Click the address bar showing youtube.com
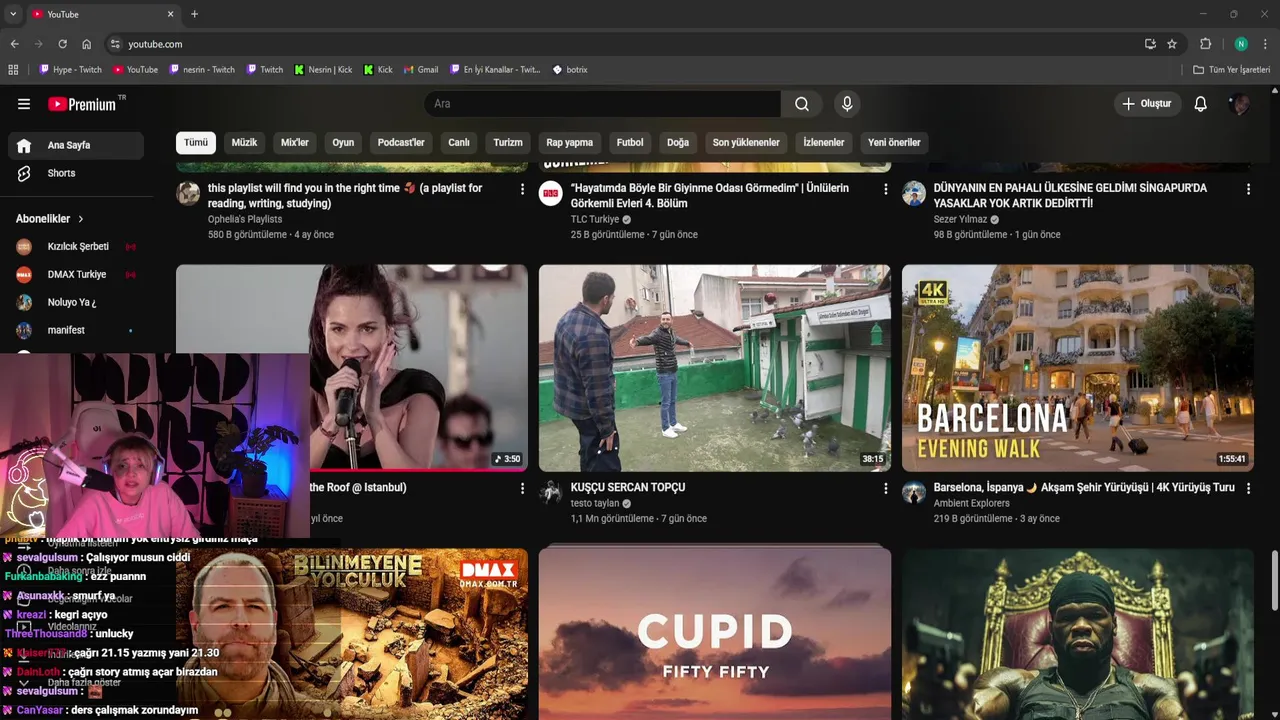The image size is (1280, 720). click(630, 44)
